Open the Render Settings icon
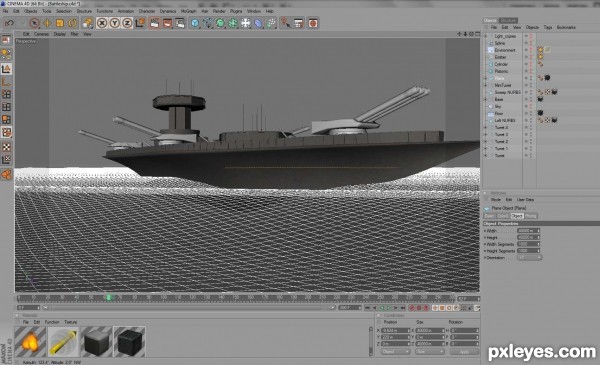This screenshot has height=365, width=600. (x=180, y=23)
